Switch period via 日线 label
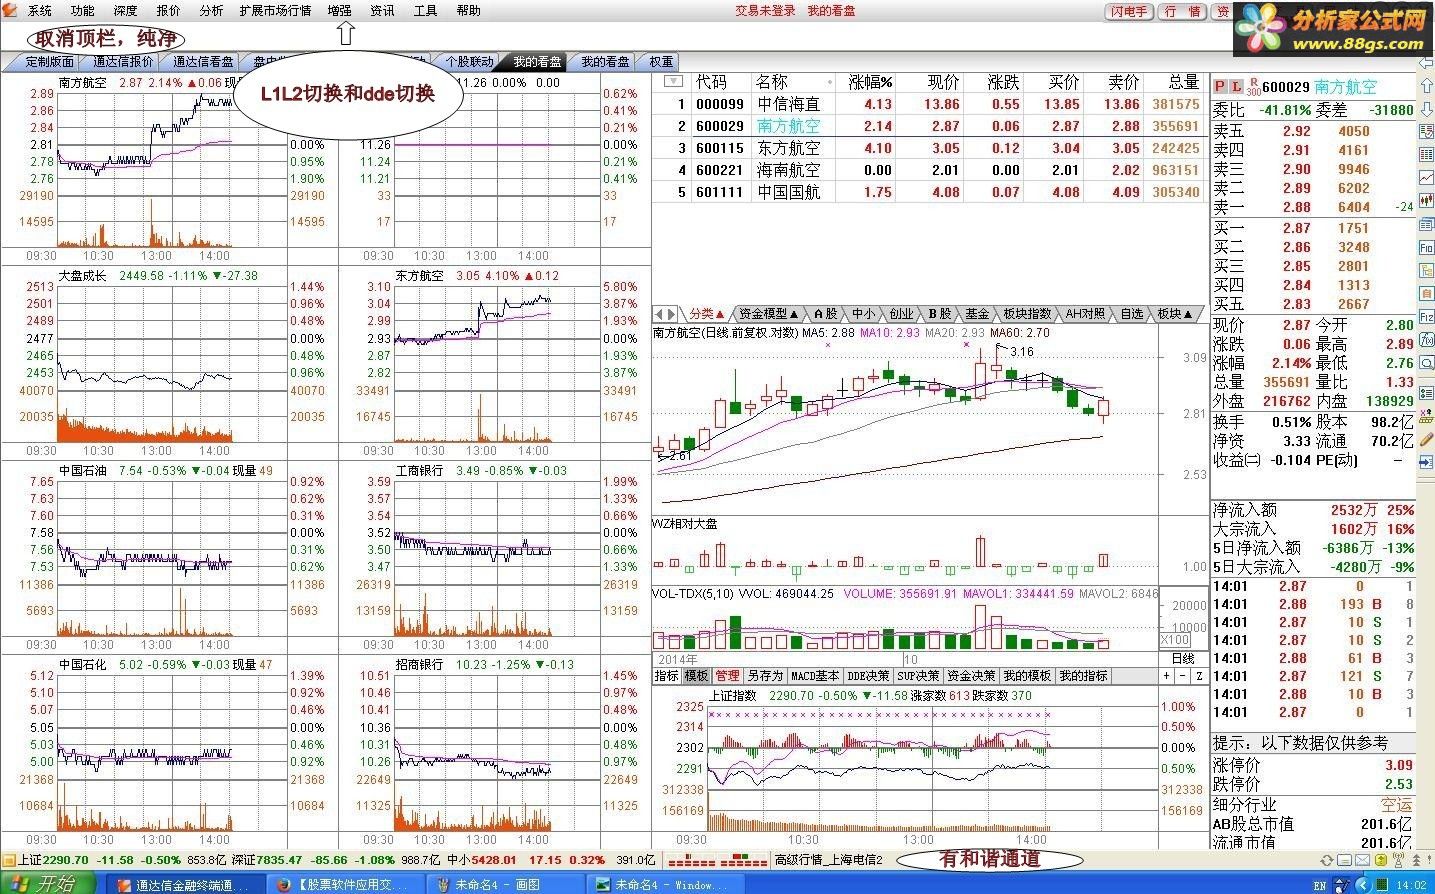Screen dimensions: 1435x894 coord(1183,659)
